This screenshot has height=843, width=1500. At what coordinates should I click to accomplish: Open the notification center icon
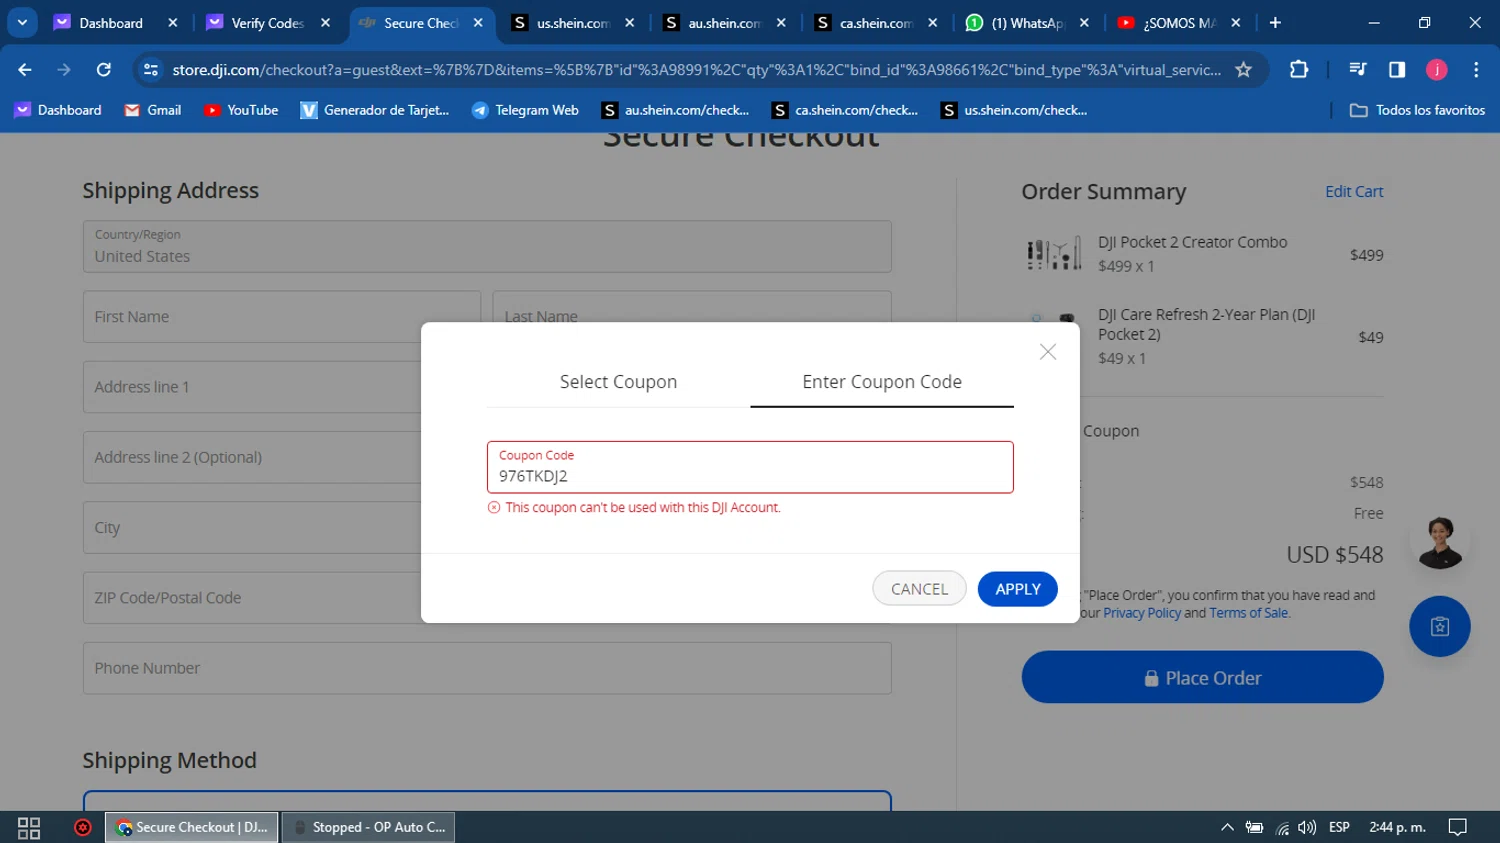[x=1458, y=827]
